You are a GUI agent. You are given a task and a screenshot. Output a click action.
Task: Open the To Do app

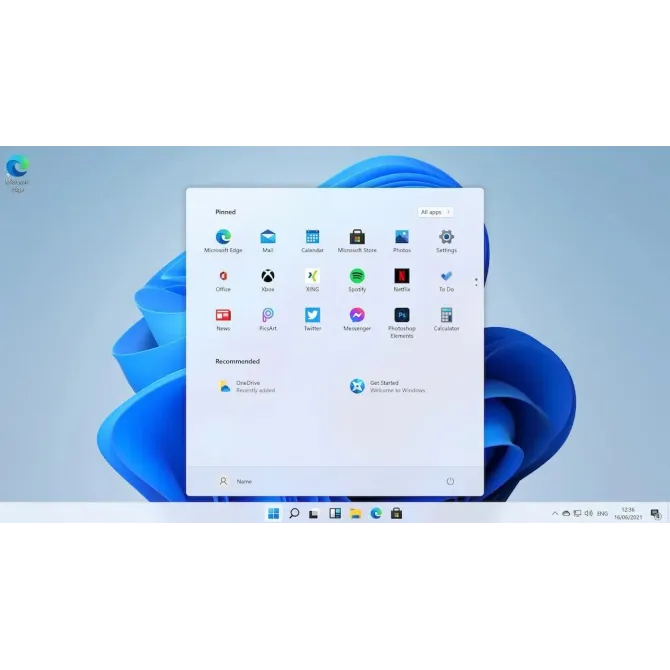(x=447, y=280)
